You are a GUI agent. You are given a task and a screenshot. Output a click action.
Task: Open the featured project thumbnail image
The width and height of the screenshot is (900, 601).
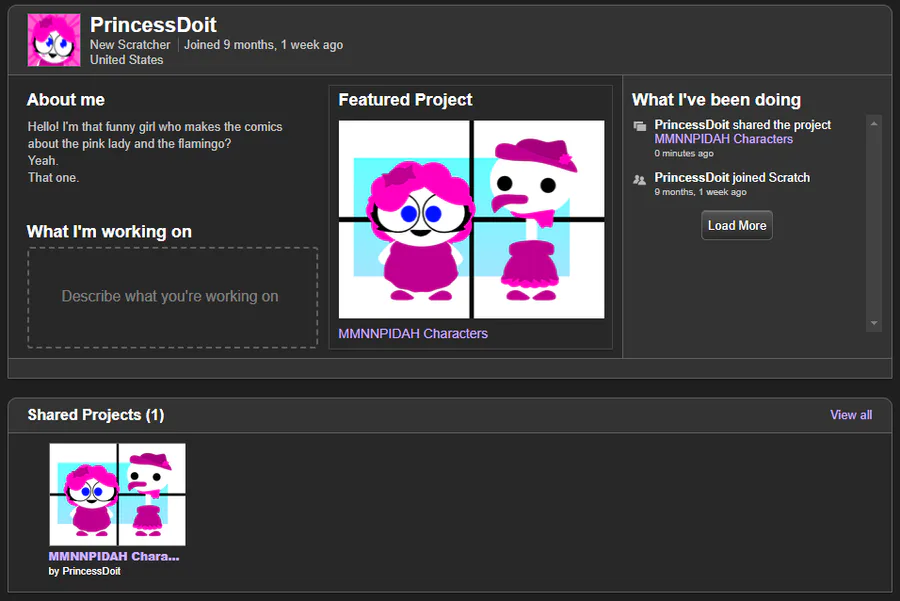[x=471, y=219]
